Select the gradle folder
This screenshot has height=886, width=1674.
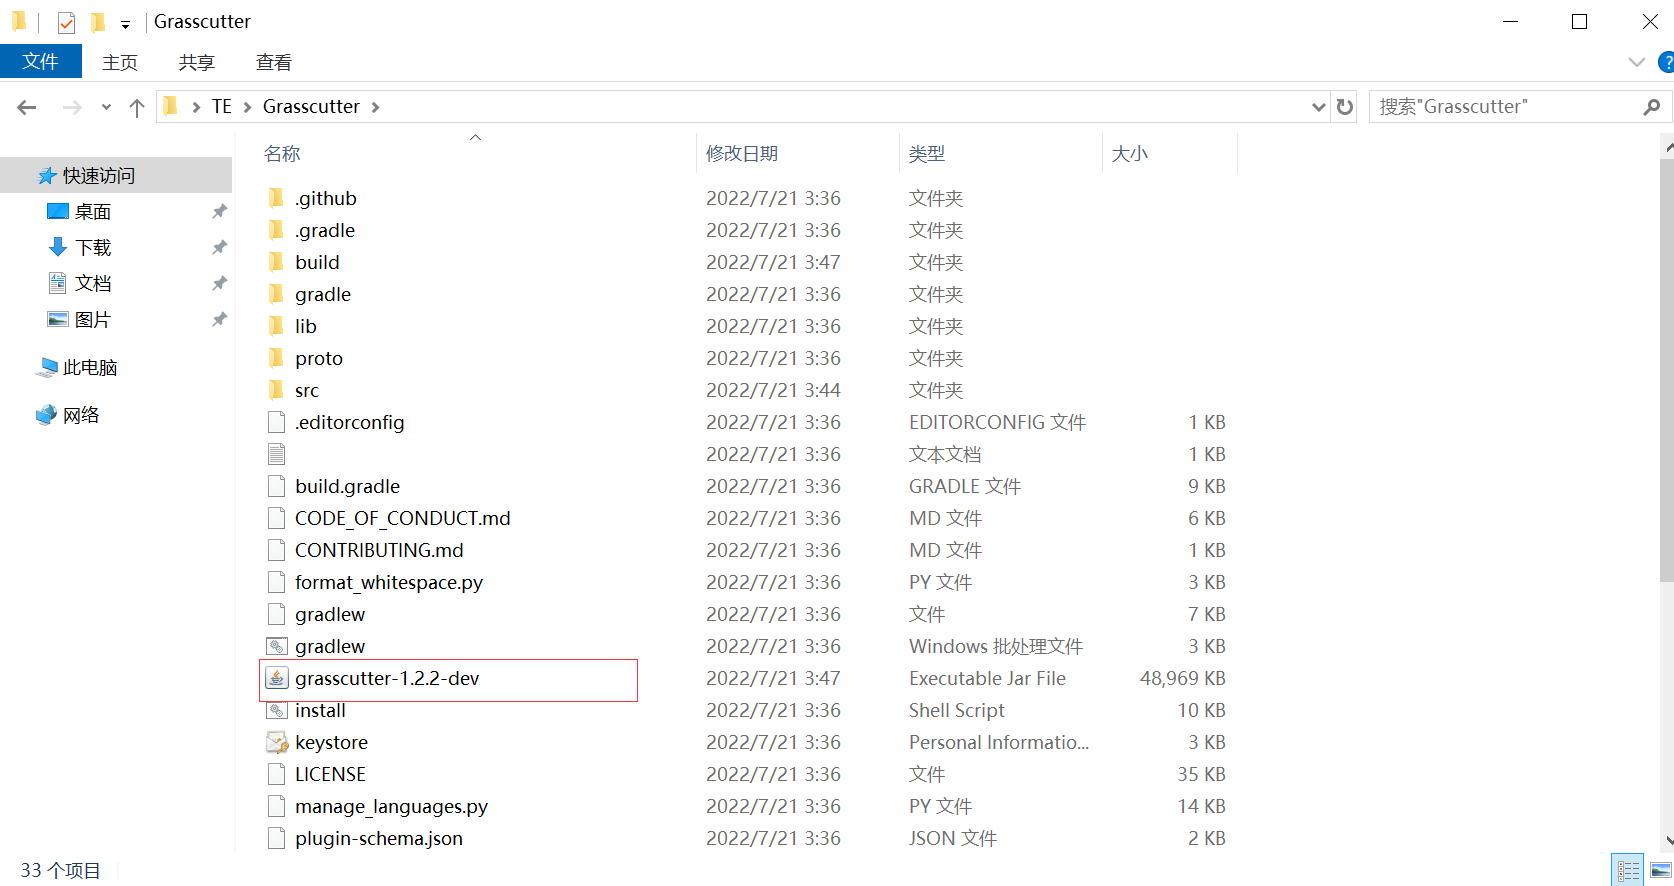point(323,294)
